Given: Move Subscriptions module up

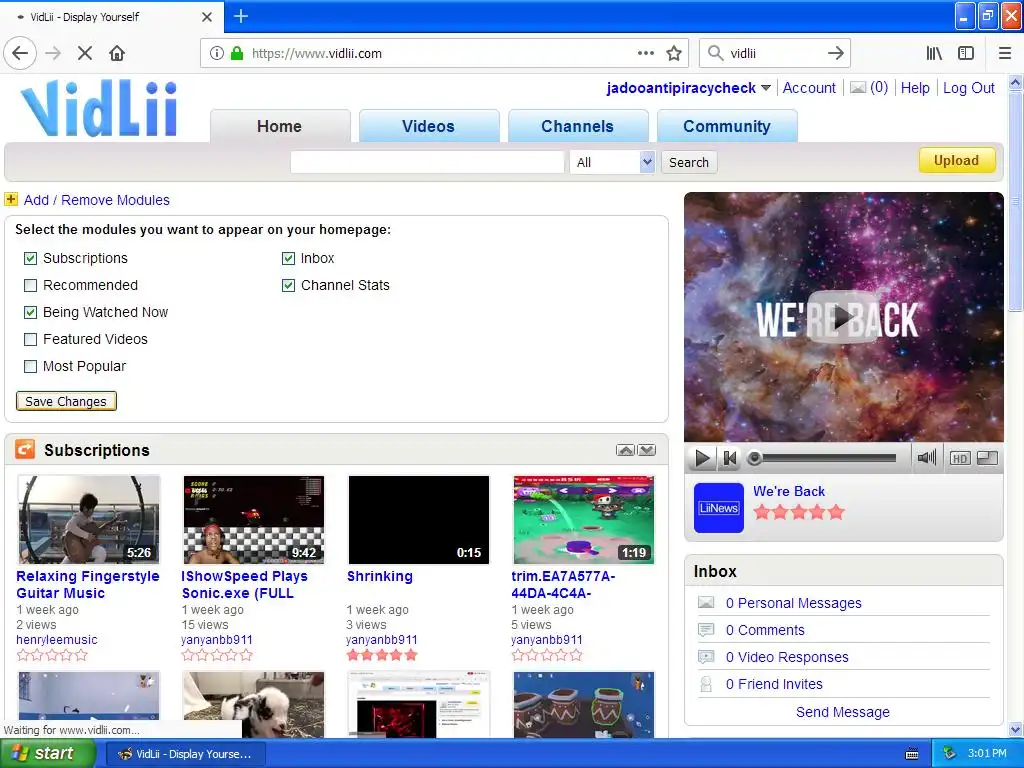Looking at the screenshot, I should [x=625, y=450].
